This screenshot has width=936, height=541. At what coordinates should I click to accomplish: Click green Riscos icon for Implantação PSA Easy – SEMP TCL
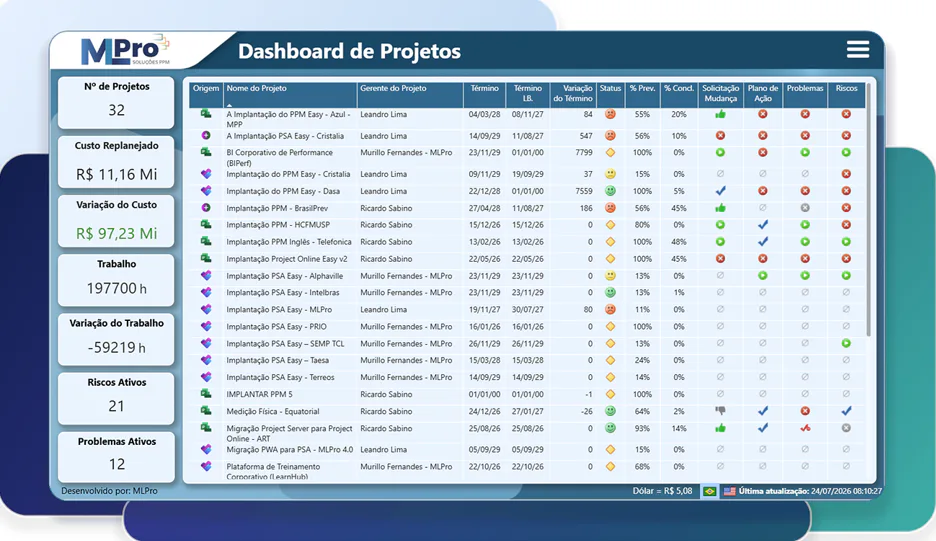click(846, 343)
